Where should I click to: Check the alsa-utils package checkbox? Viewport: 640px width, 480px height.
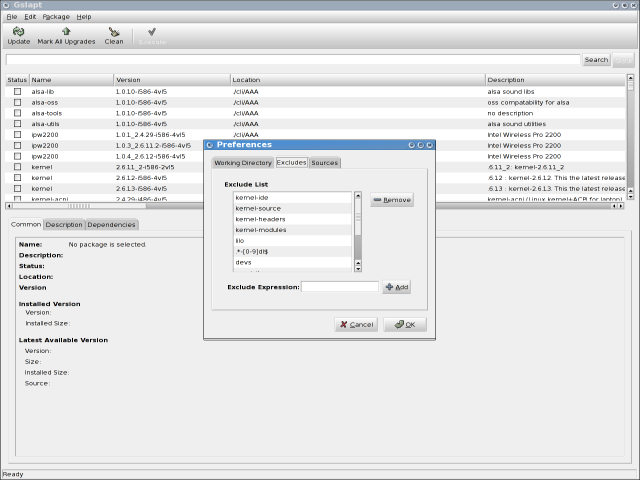pyautogui.click(x=17, y=124)
